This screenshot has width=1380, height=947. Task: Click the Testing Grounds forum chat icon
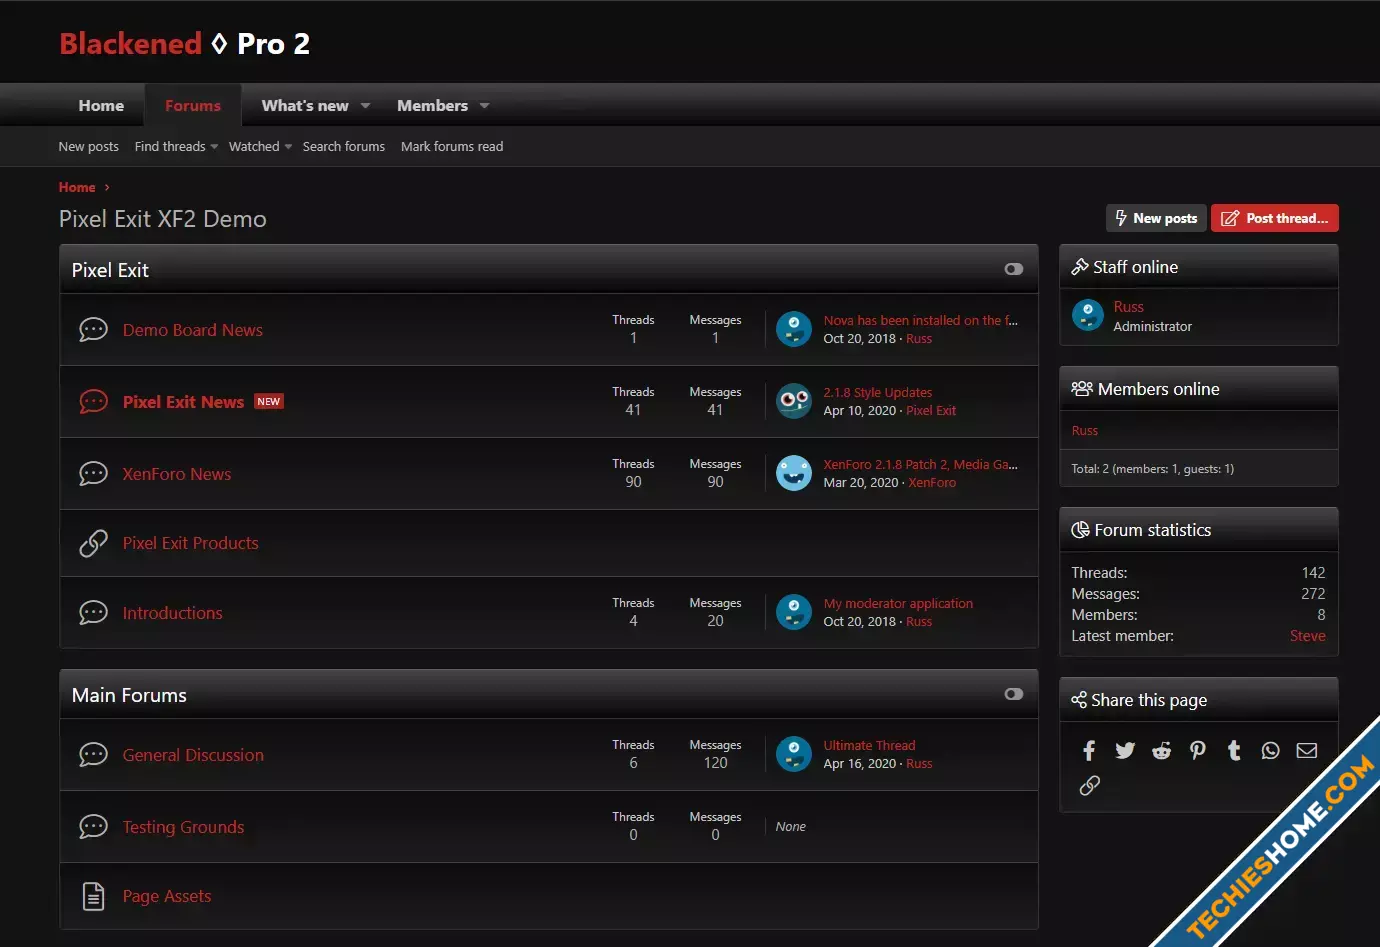pos(93,827)
